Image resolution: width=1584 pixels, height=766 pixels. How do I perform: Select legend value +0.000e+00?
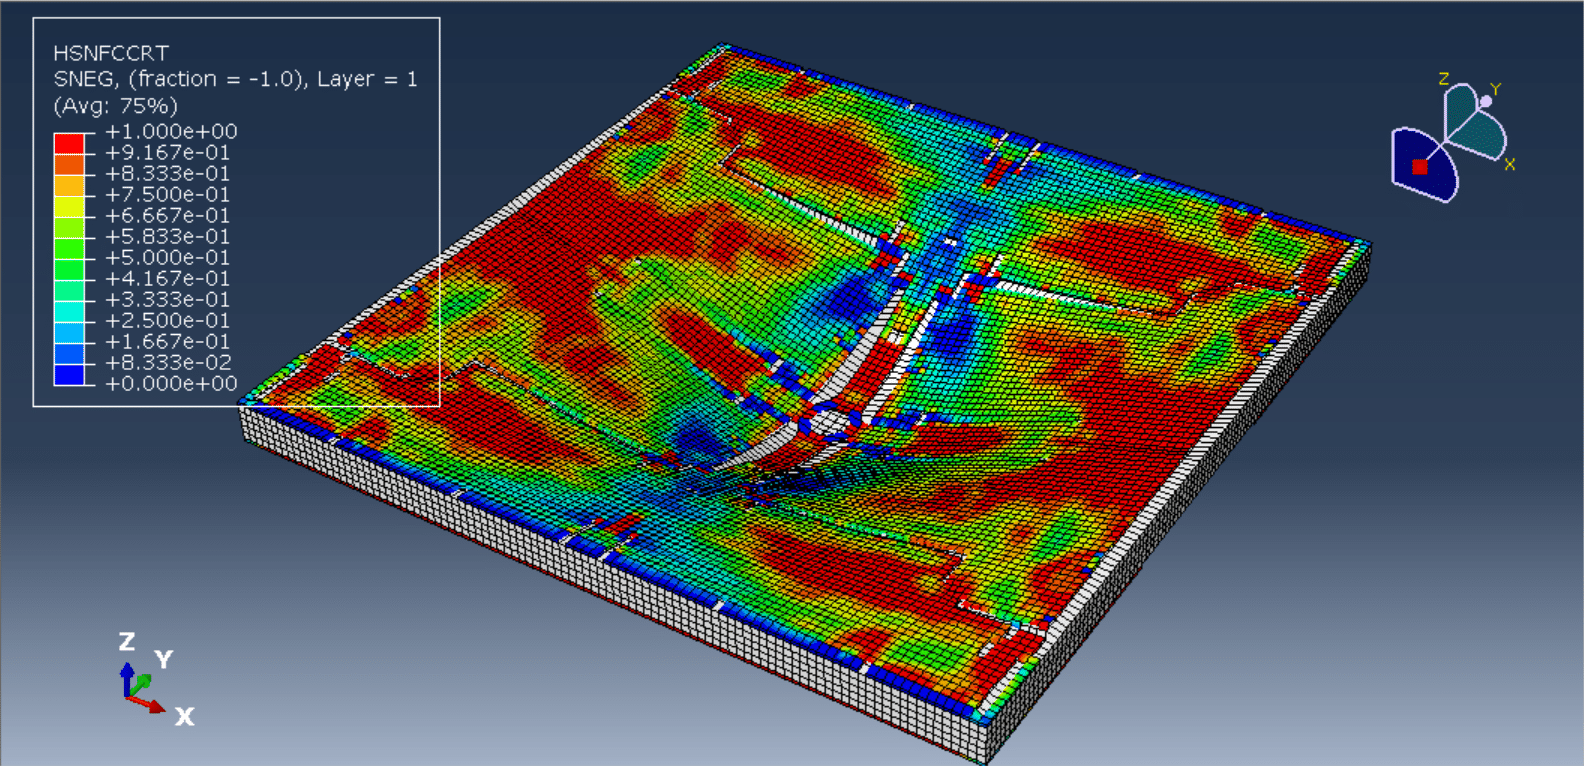[171, 383]
